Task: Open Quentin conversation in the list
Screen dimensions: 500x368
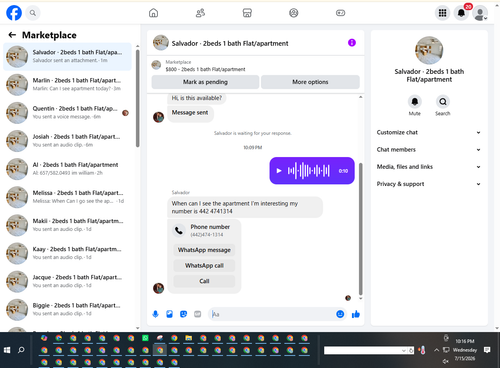Action: click(x=67, y=113)
